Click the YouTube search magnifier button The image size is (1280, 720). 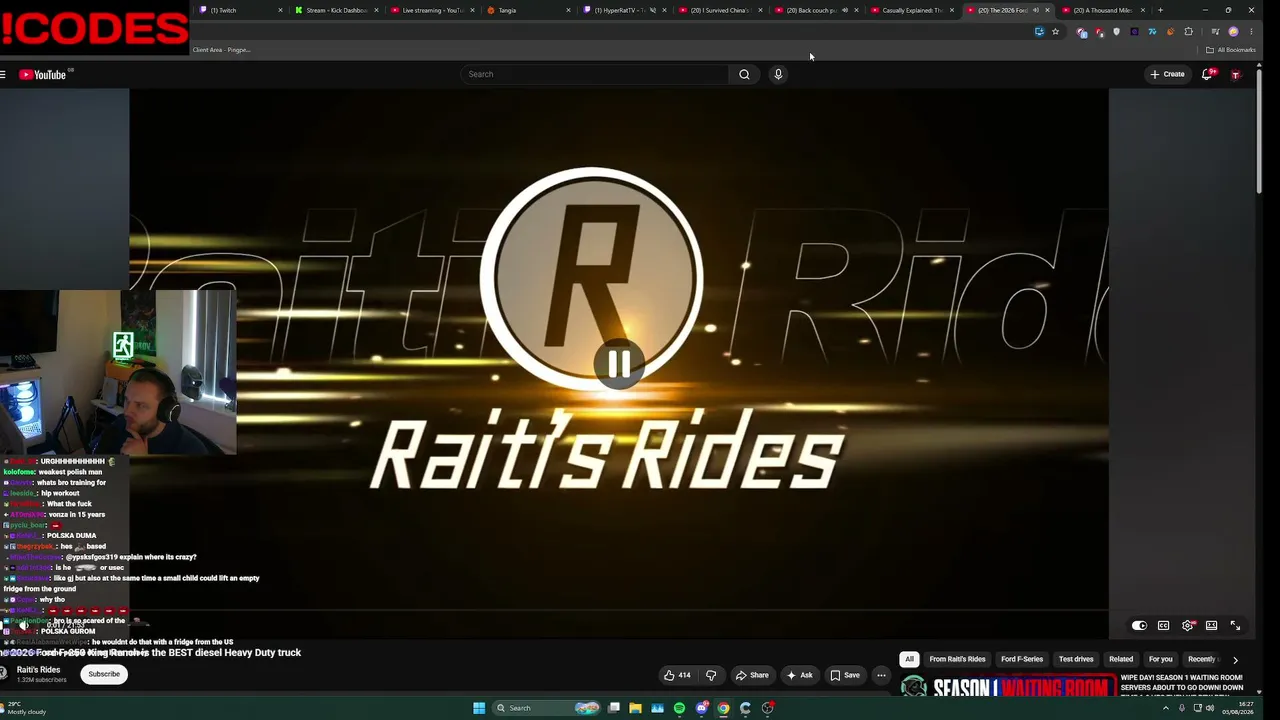(744, 74)
